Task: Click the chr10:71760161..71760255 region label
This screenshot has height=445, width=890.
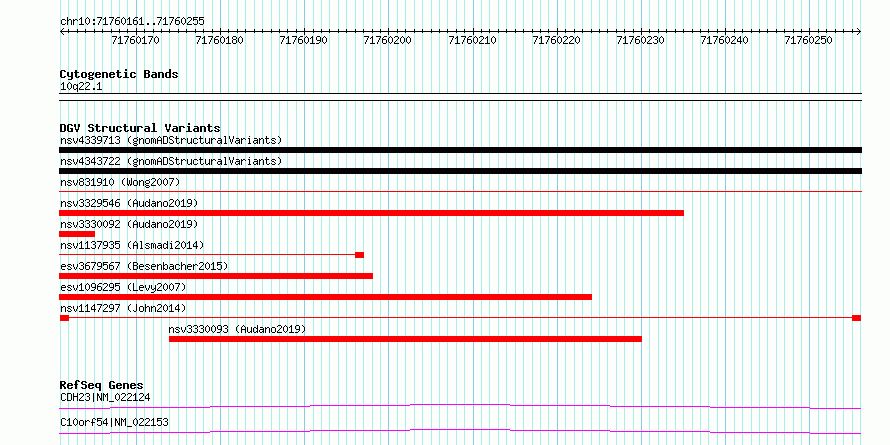Action: (132, 22)
